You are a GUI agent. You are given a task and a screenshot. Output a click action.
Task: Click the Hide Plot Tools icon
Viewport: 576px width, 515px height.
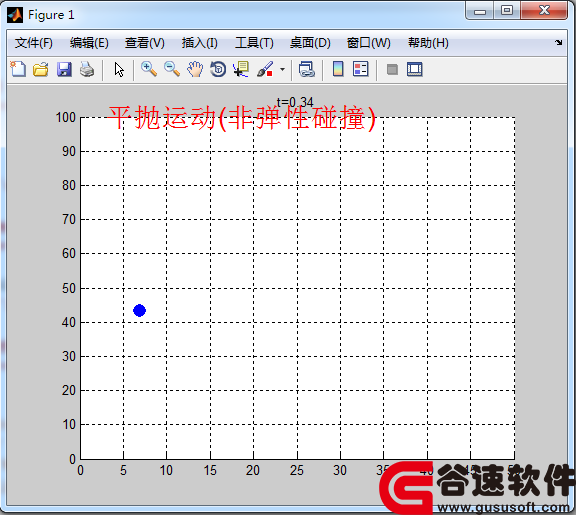tap(392, 69)
